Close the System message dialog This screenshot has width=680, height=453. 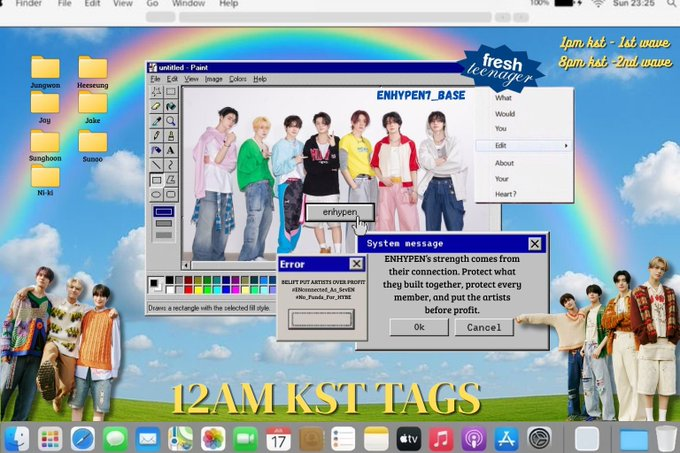pos(535,244)
